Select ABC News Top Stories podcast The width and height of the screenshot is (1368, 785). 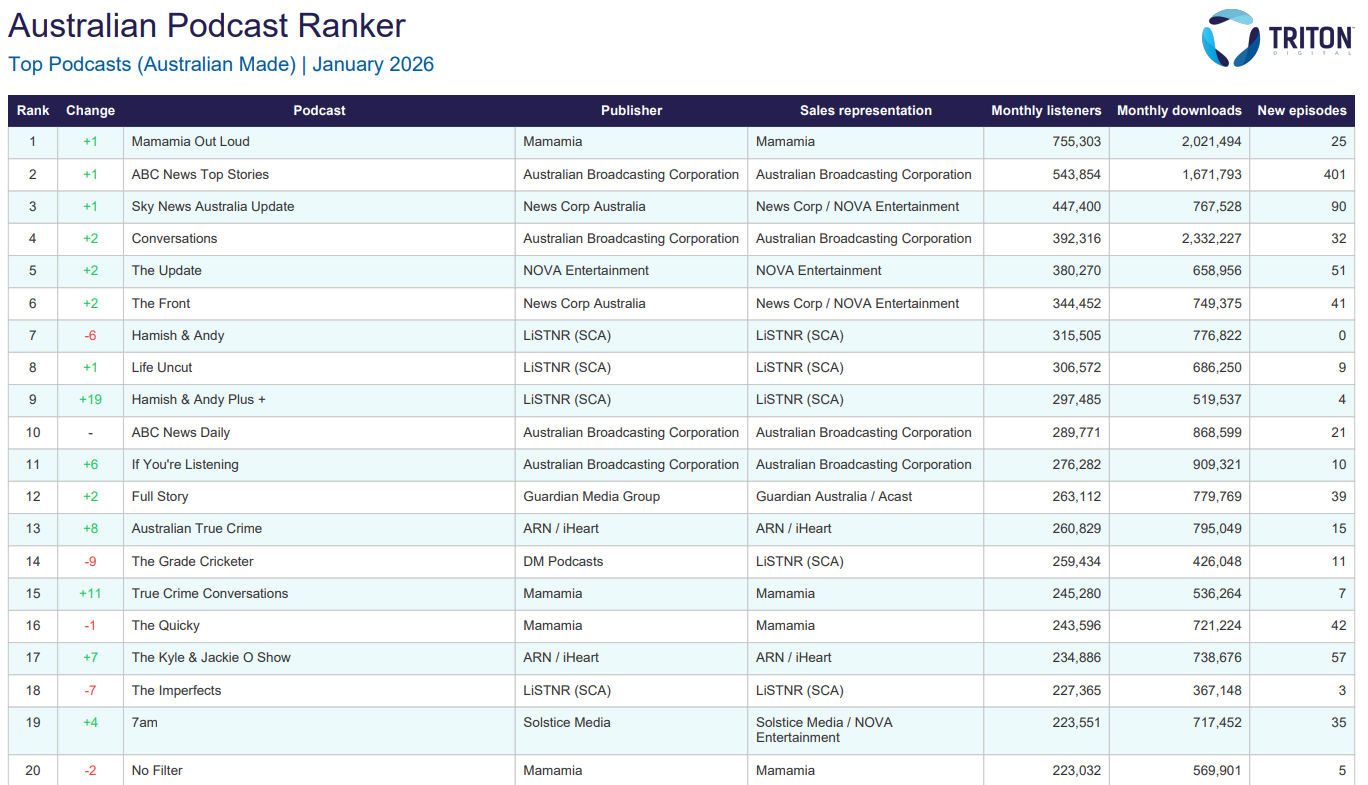pyautogui.click(x=200, y=174)
